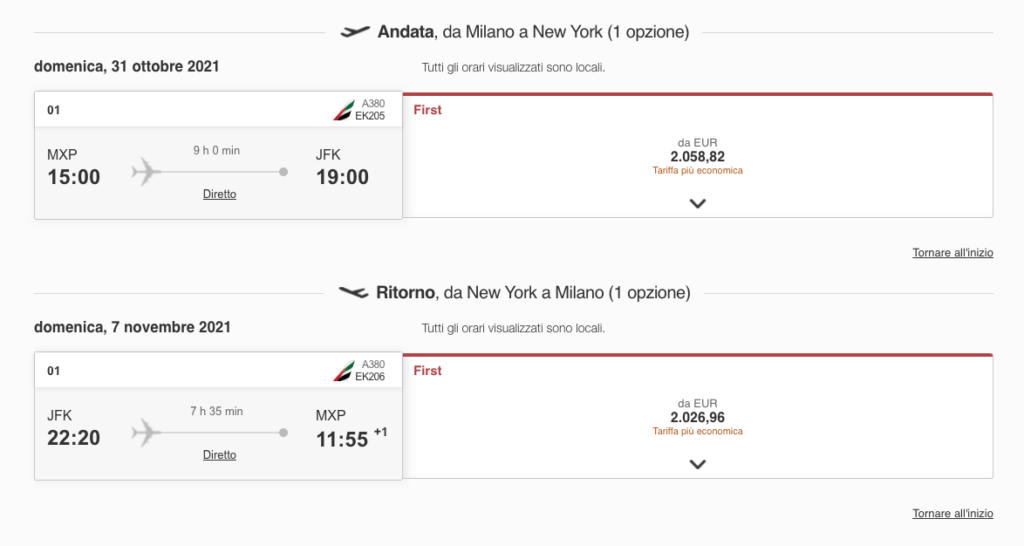The width and height of the screenshot is (1024, 546).
Task: Click the grey airplane icon on MXP–JFK route
Action: tap(146, 172)
